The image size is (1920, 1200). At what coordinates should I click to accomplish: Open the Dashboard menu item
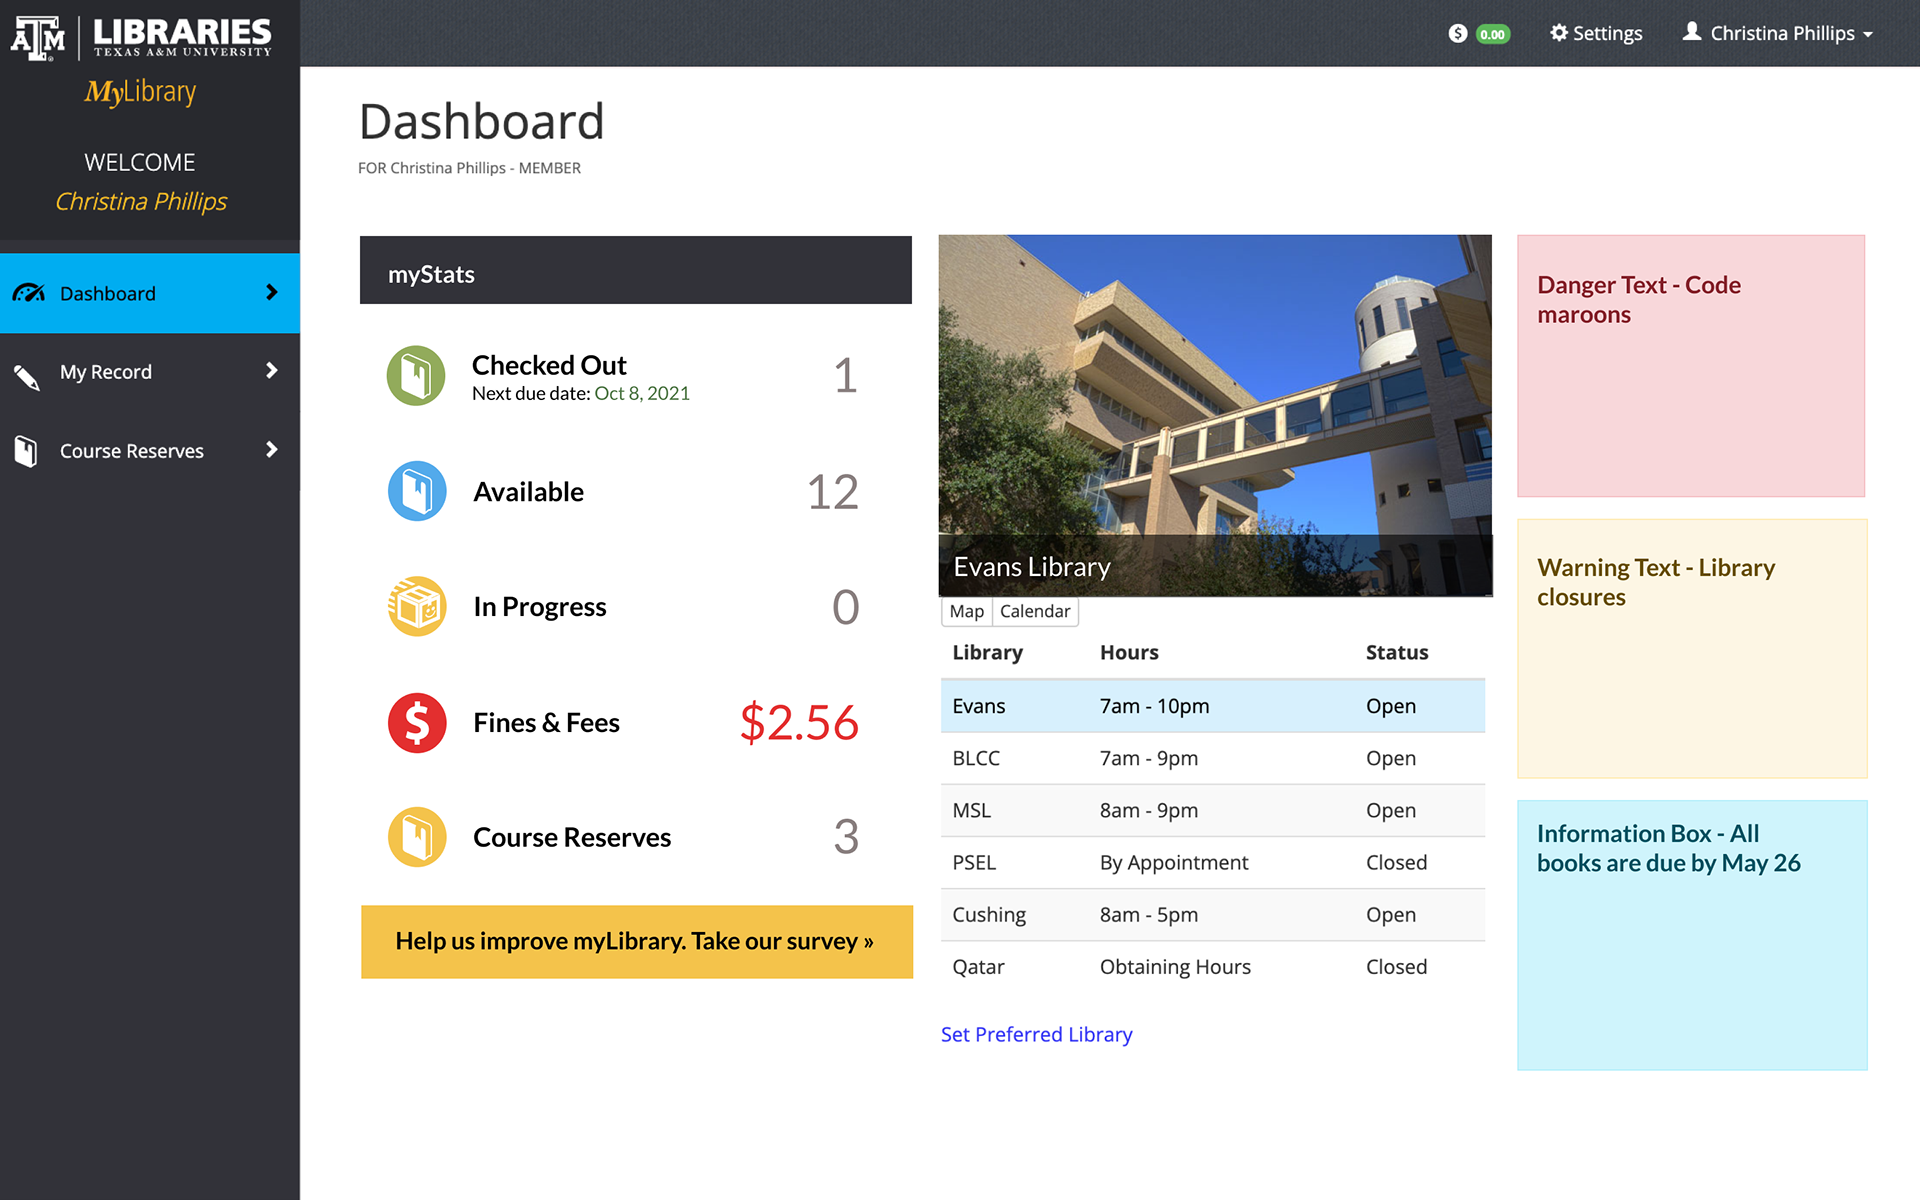[150, 293]
